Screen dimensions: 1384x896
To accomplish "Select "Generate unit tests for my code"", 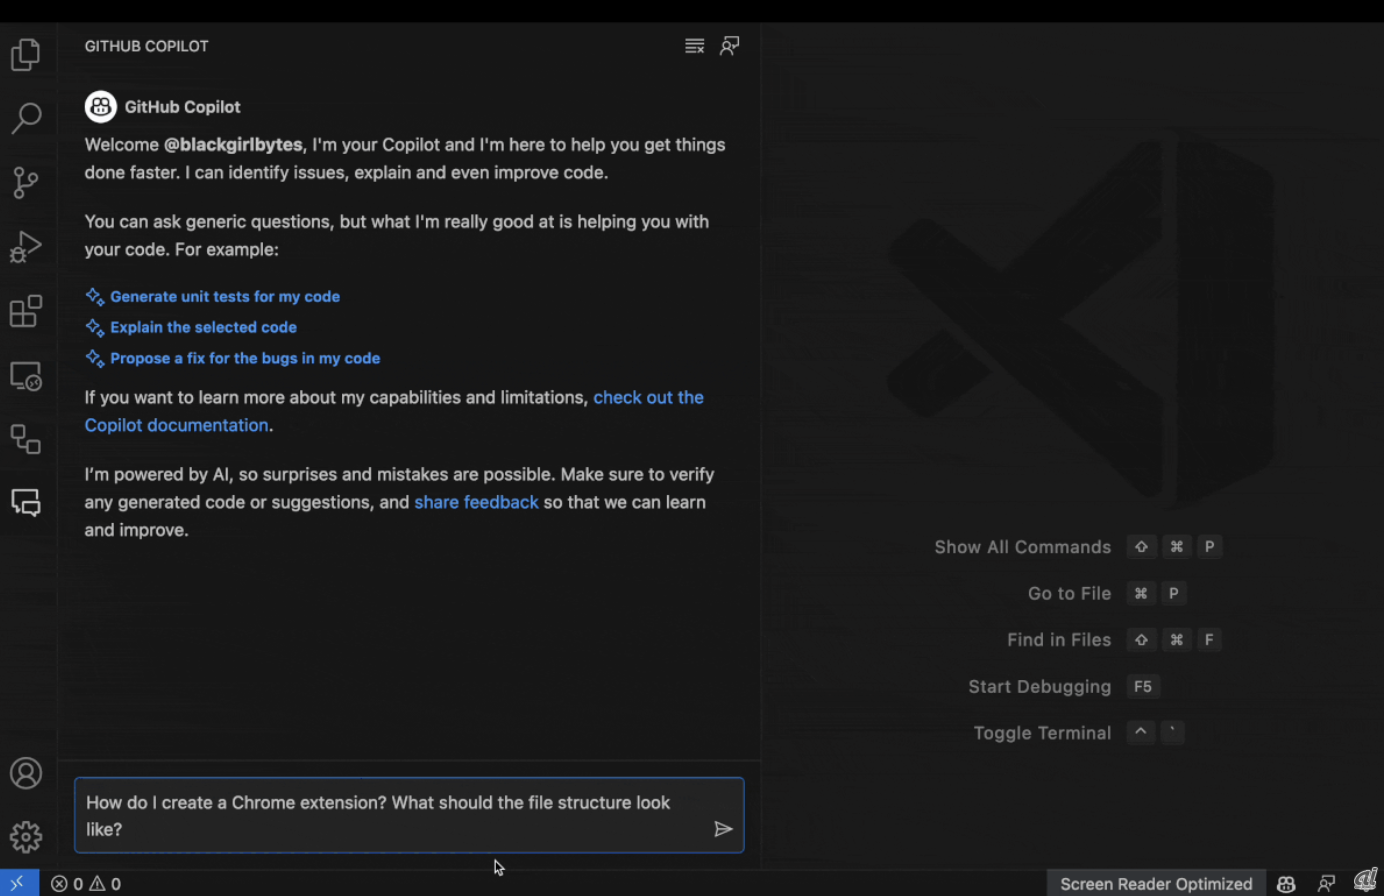I will point(225,297).
